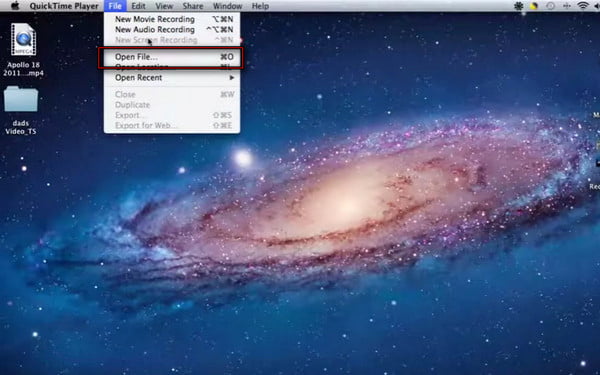
Task: Choose New Movie Recording
Action: point(172,19)
